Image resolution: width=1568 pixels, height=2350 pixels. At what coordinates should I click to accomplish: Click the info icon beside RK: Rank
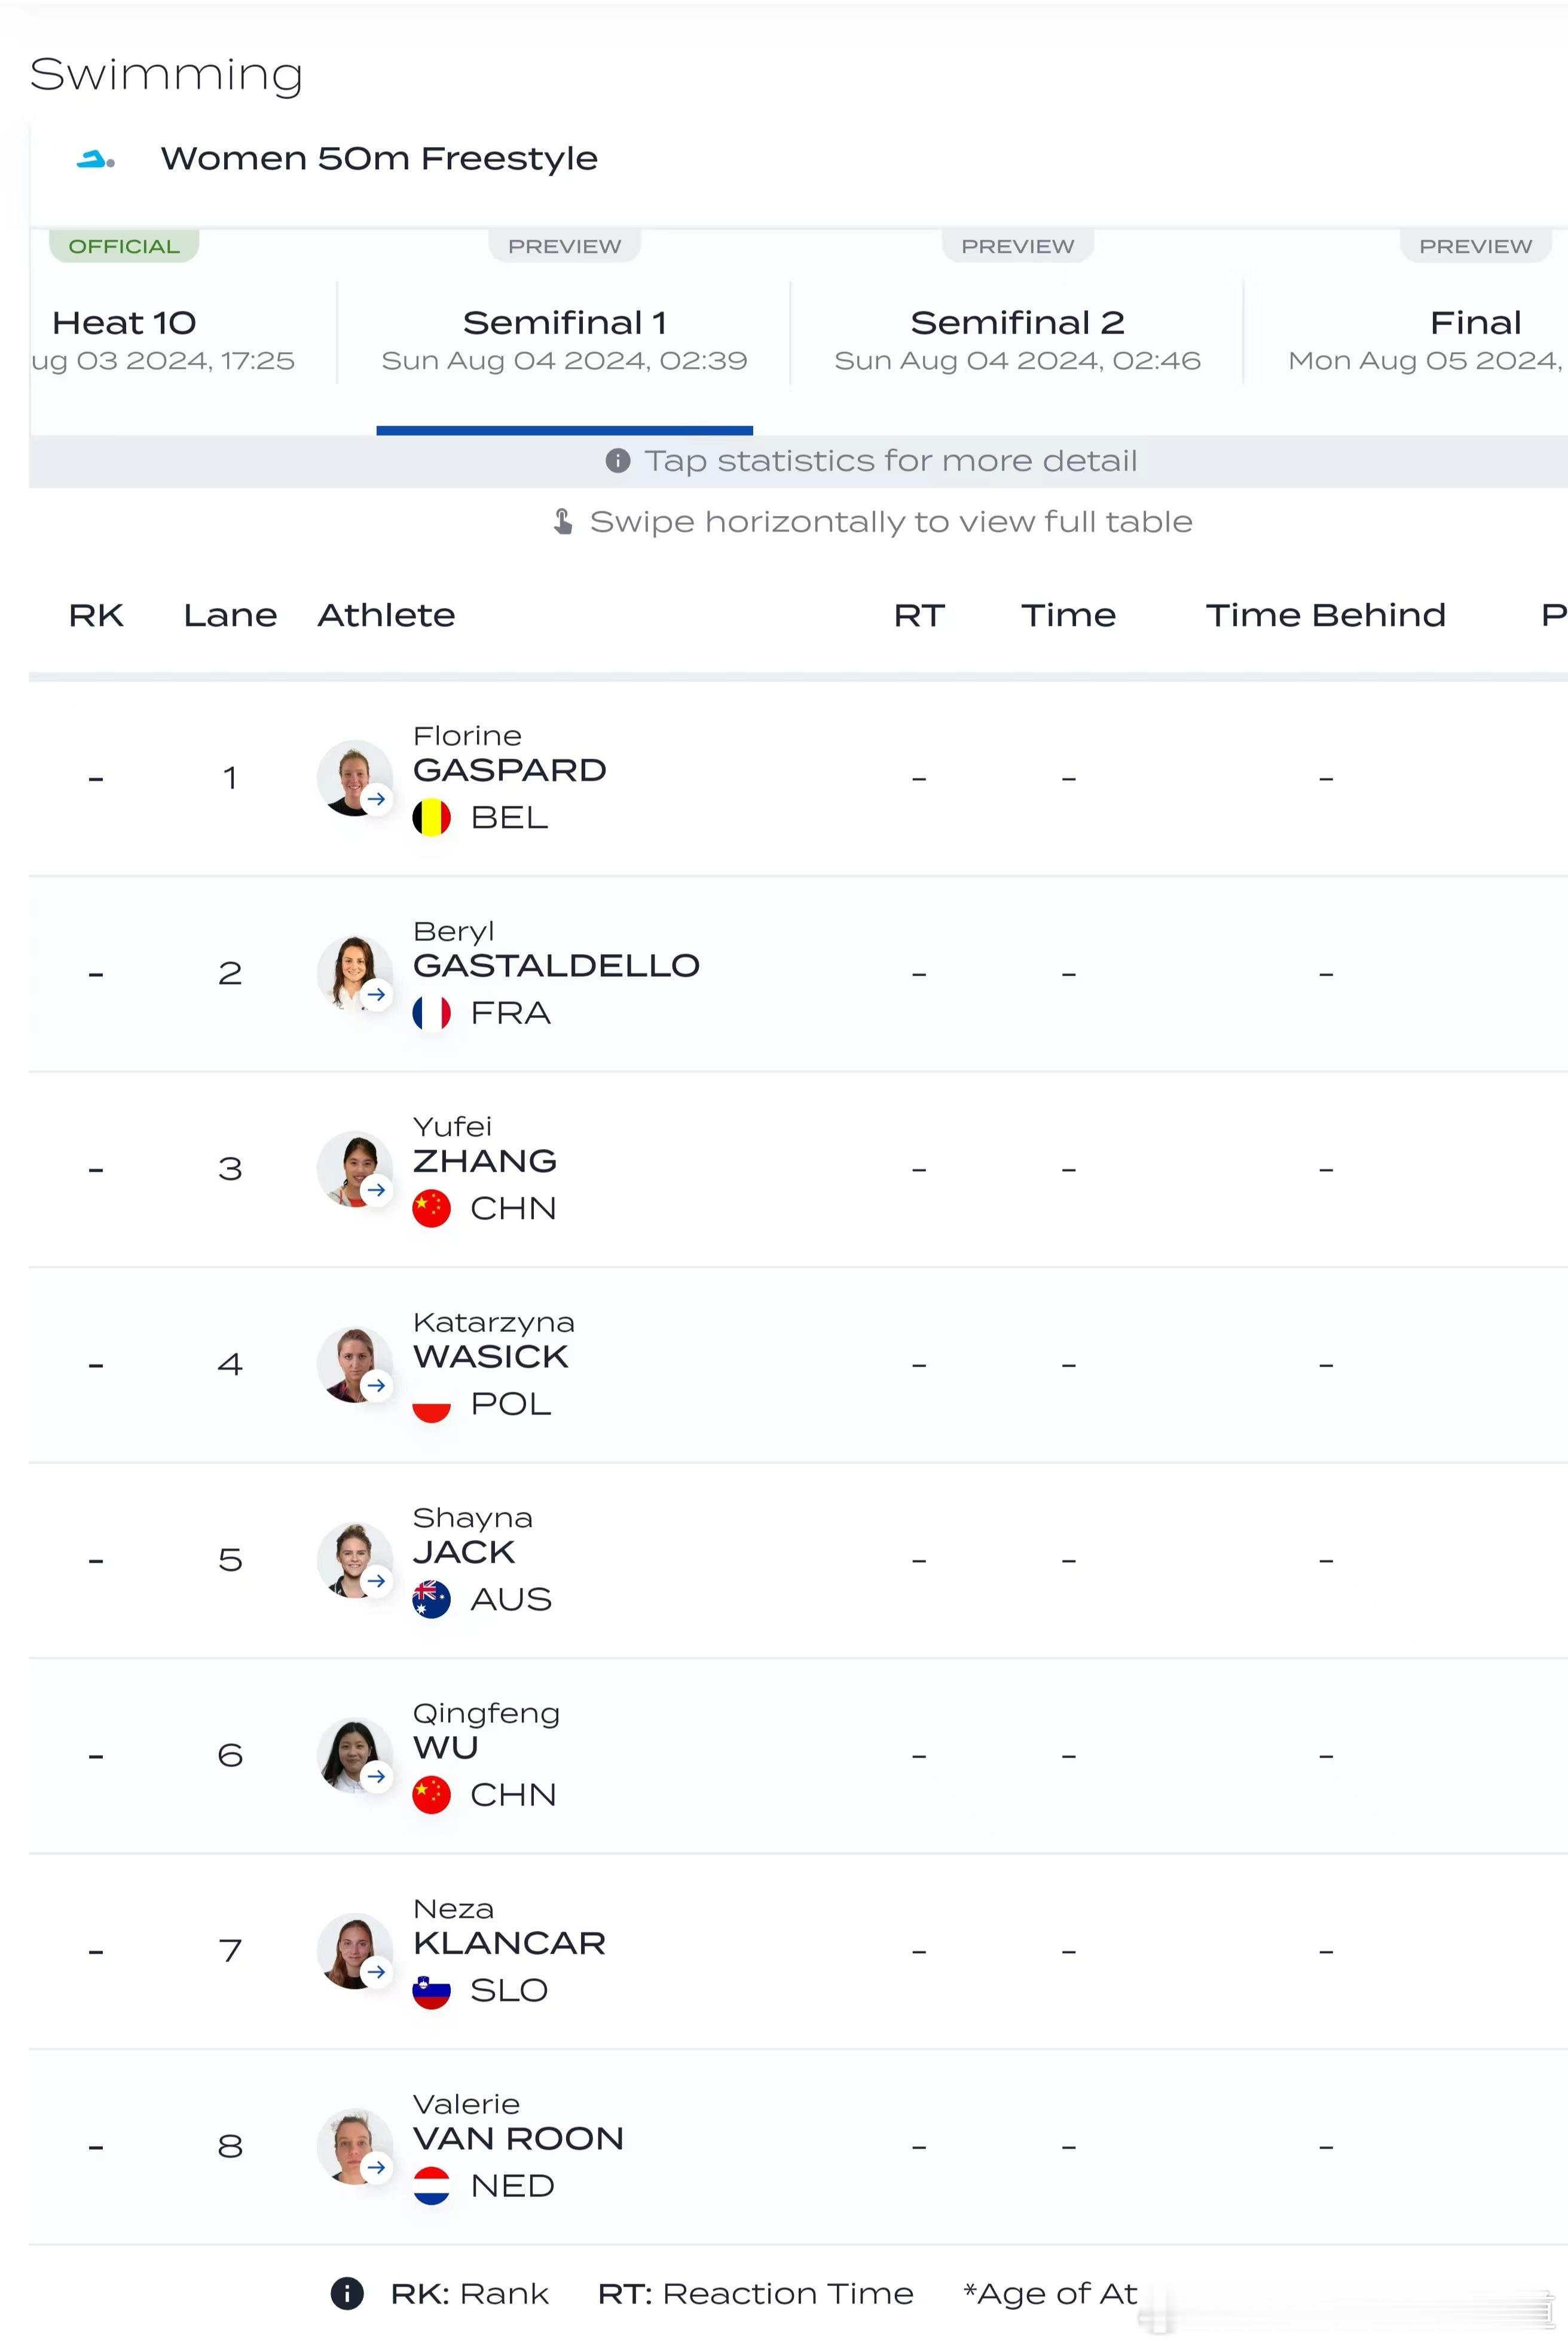pyautogui.click(x=347, y=2293)
